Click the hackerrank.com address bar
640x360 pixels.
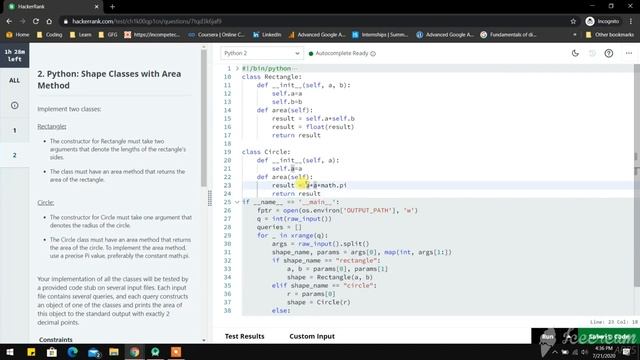pyautogui.click(x=314, y=21)
